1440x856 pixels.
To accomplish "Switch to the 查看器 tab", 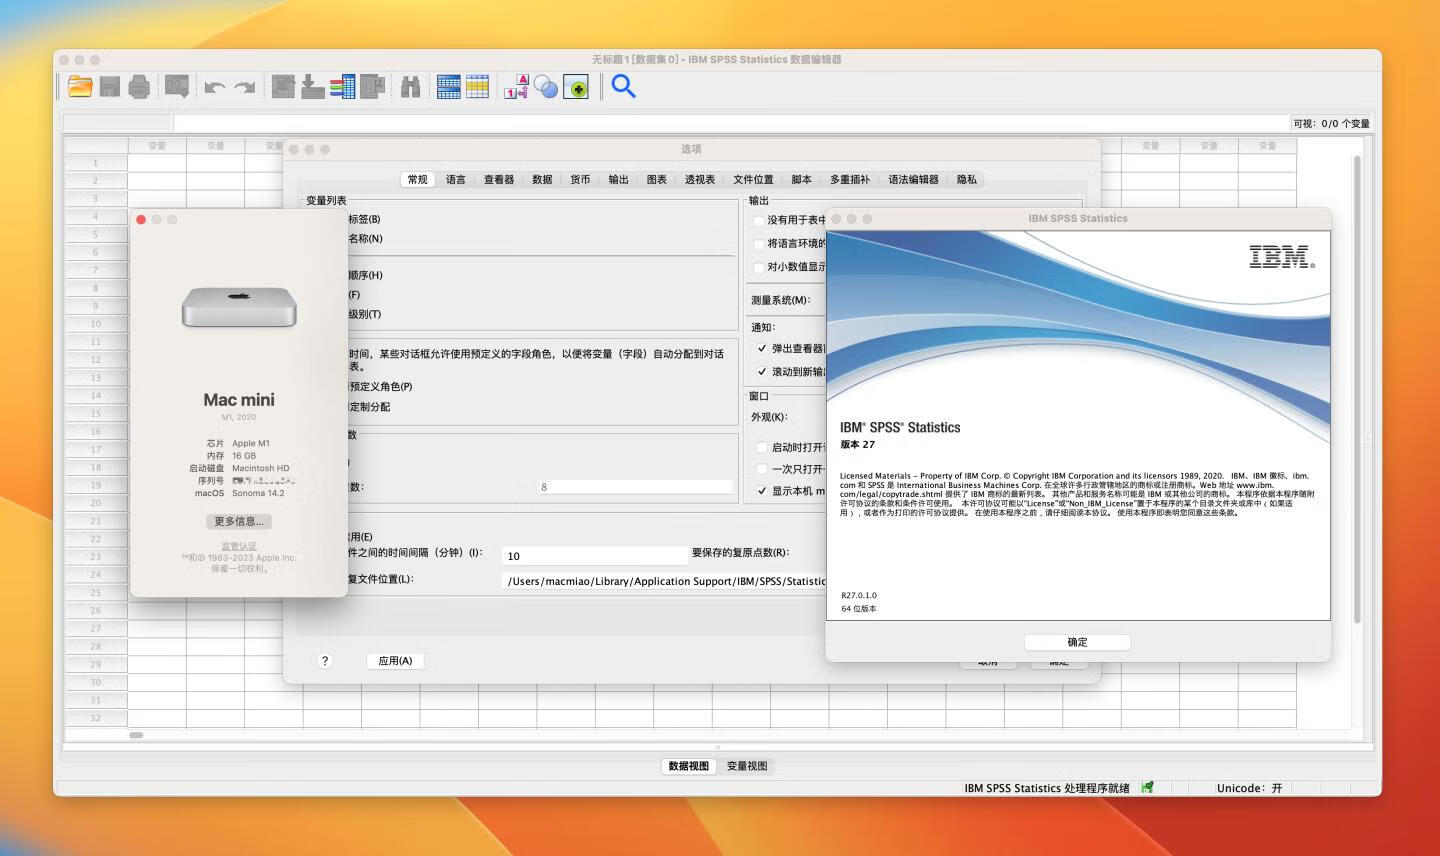I will [499, 179].
